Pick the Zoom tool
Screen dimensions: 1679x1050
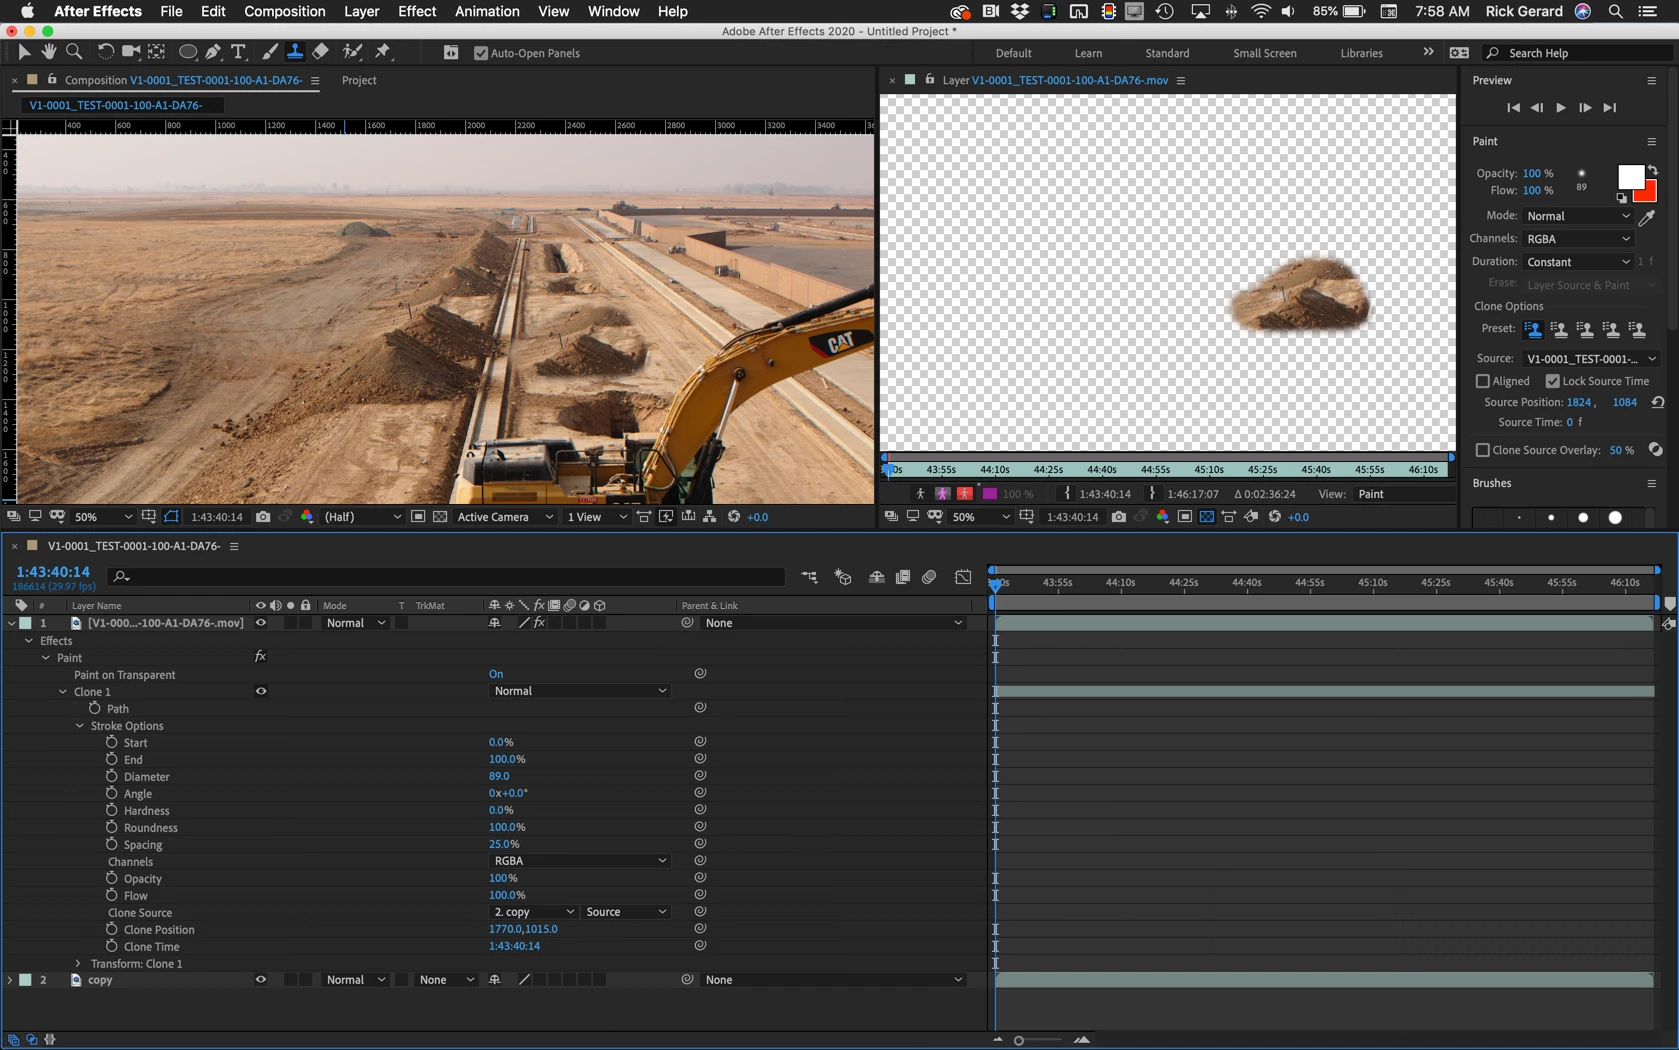[74, 52]
